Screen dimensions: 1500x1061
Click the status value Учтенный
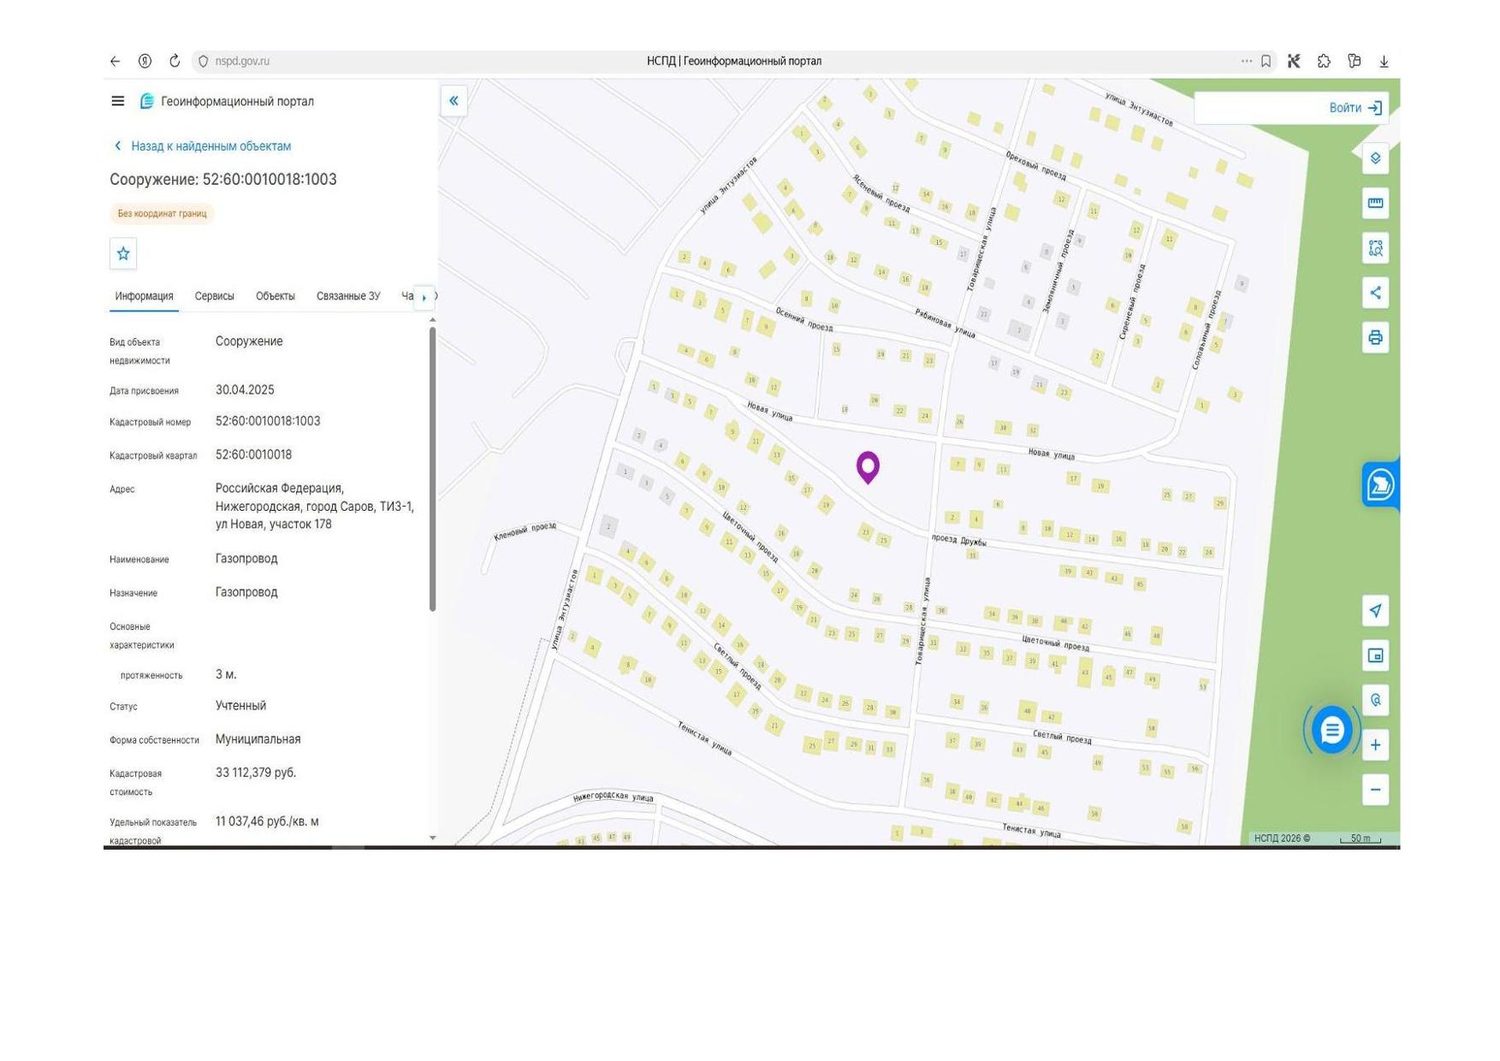pyautogui.click(x=241, y=706)
